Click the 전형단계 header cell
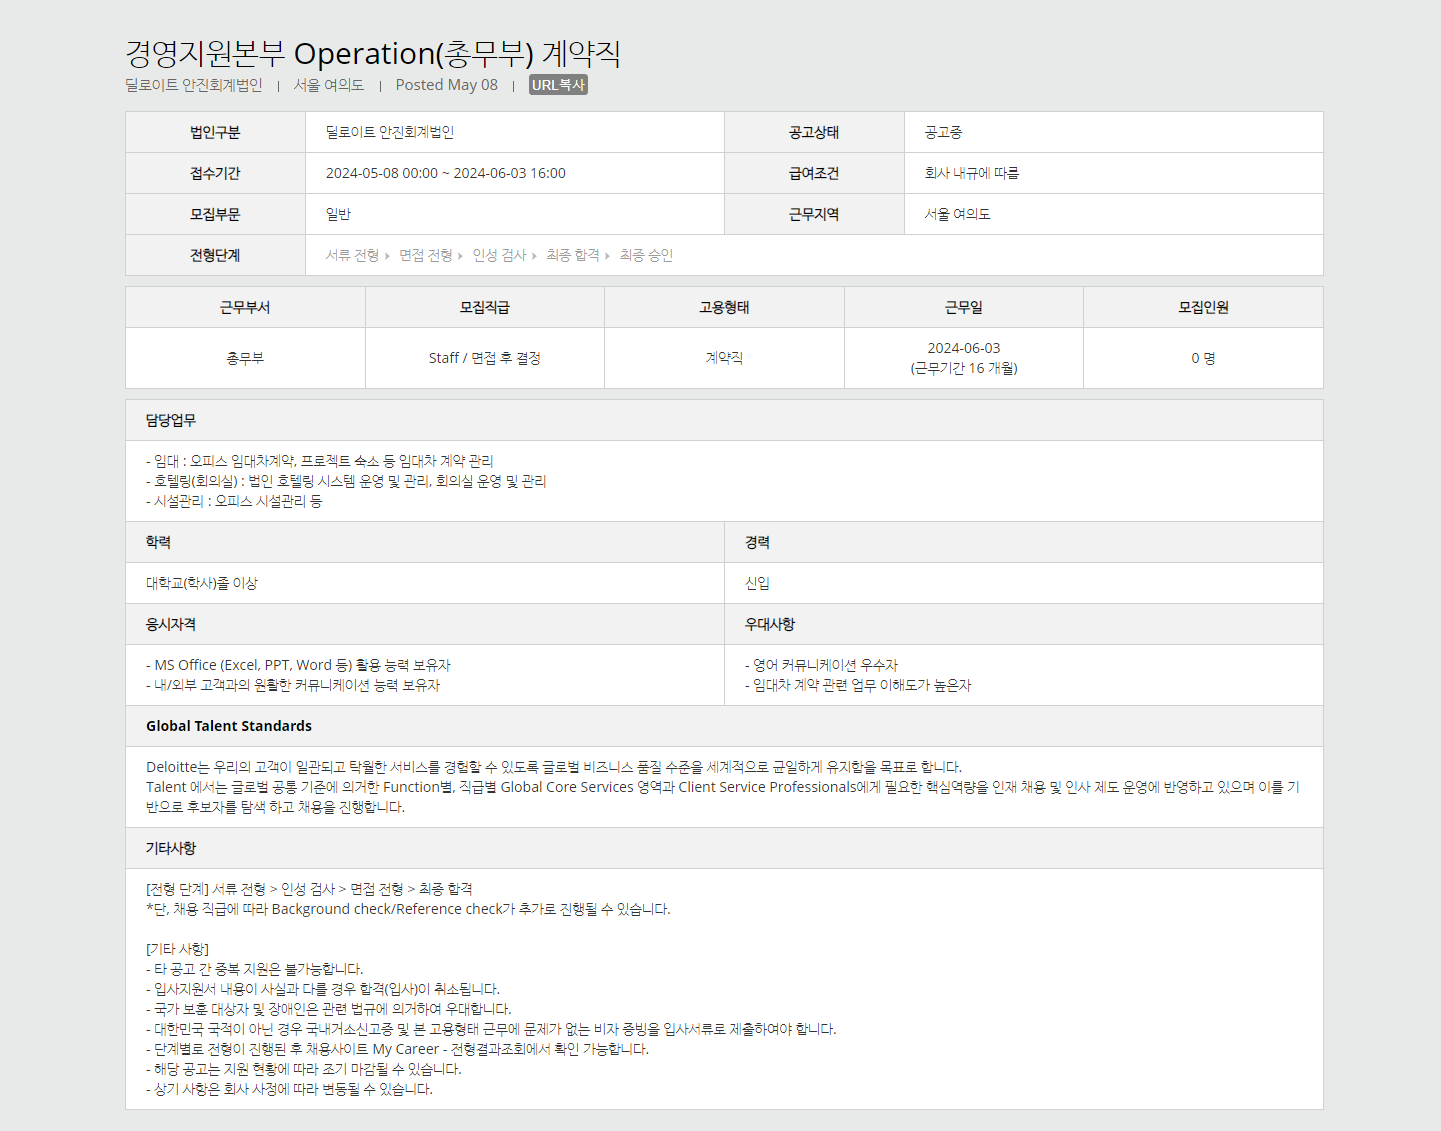This screenshot has height=1131, width=1441. point(215,255)
